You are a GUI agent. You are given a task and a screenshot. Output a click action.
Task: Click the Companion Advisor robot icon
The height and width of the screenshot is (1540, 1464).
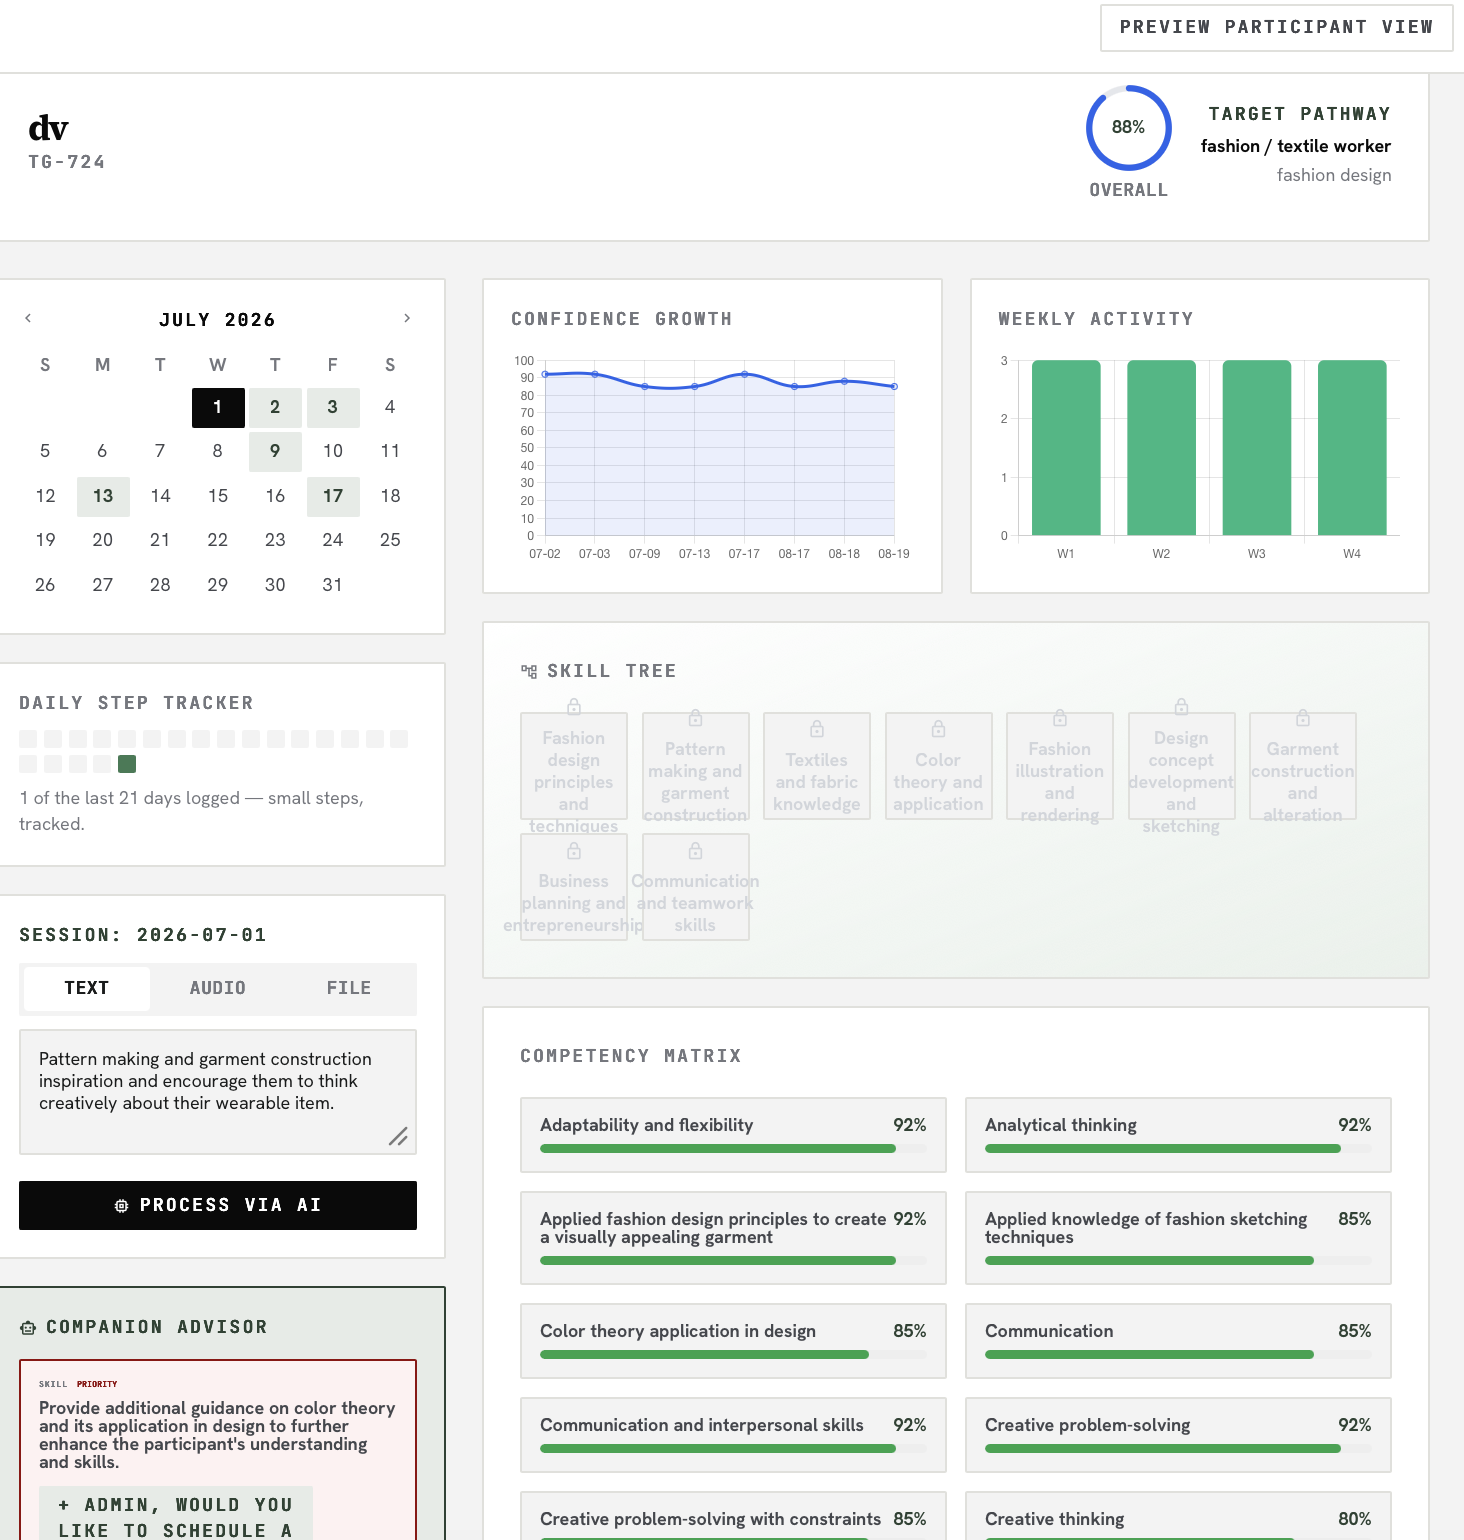(28, 1328)
